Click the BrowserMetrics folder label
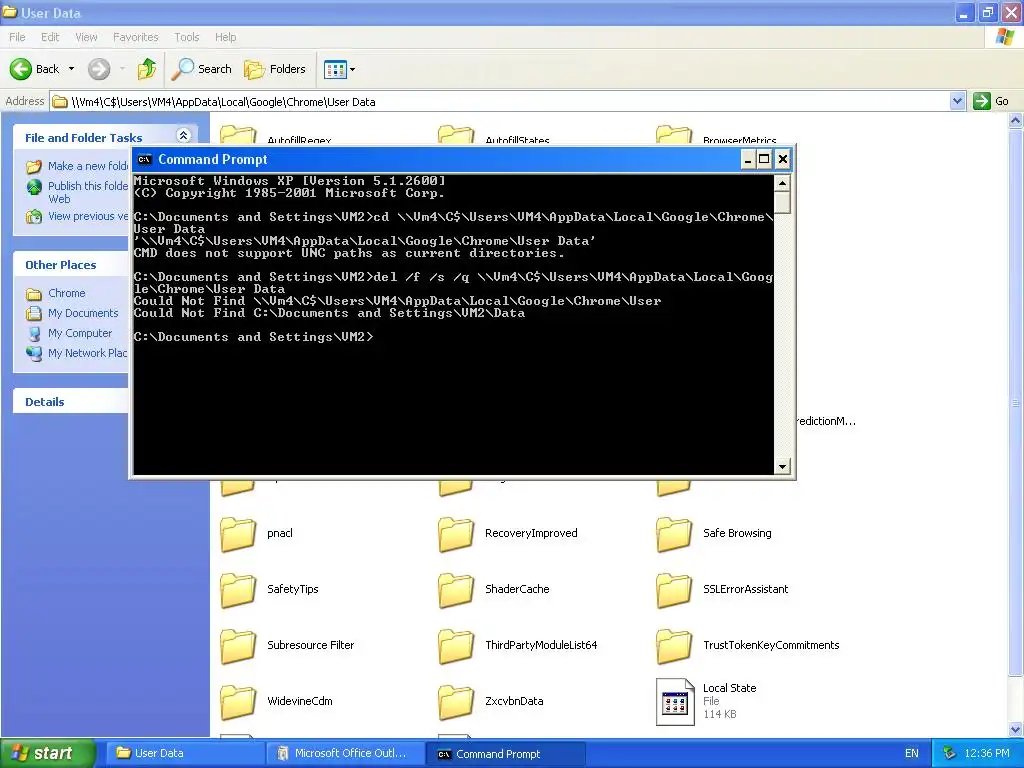This screenshot has height=768, width=1024. point(739,140)
